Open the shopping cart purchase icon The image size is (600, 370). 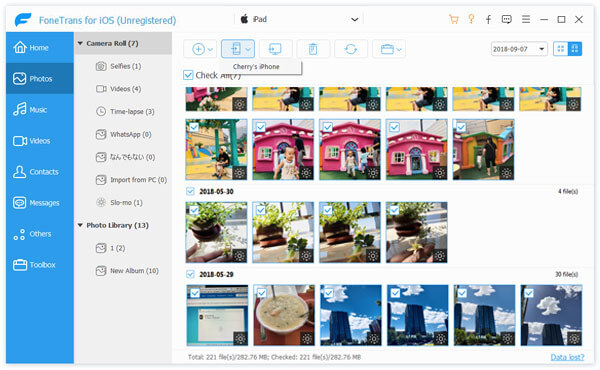pyautogui.click(x=454, y=20)
